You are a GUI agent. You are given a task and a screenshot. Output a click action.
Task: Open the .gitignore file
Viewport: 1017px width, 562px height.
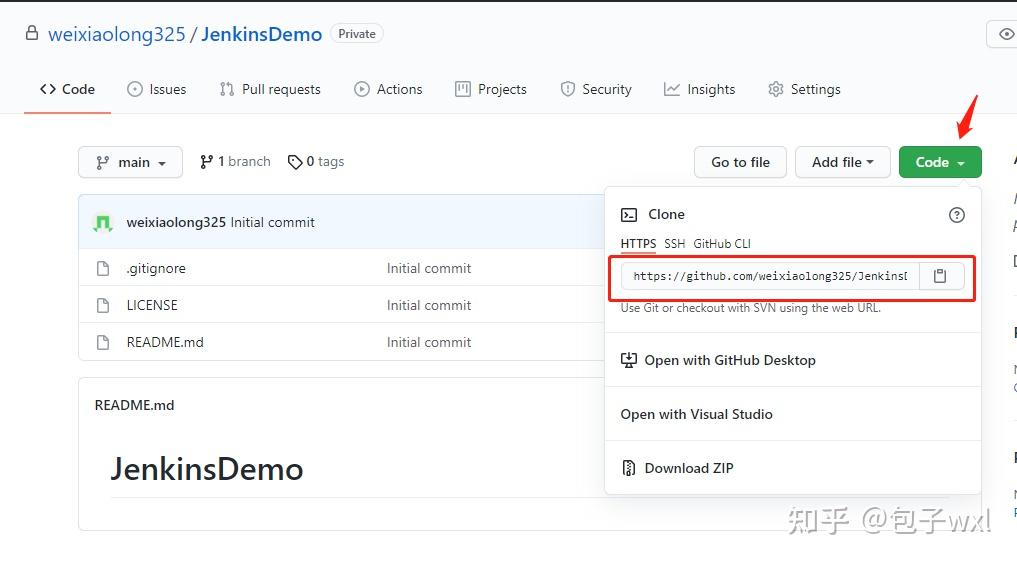[x=156, y=268]
